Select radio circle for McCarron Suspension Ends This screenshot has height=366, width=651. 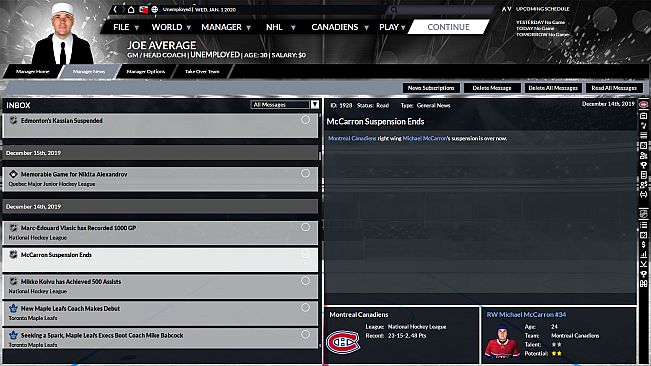click(x=306, y=254)
